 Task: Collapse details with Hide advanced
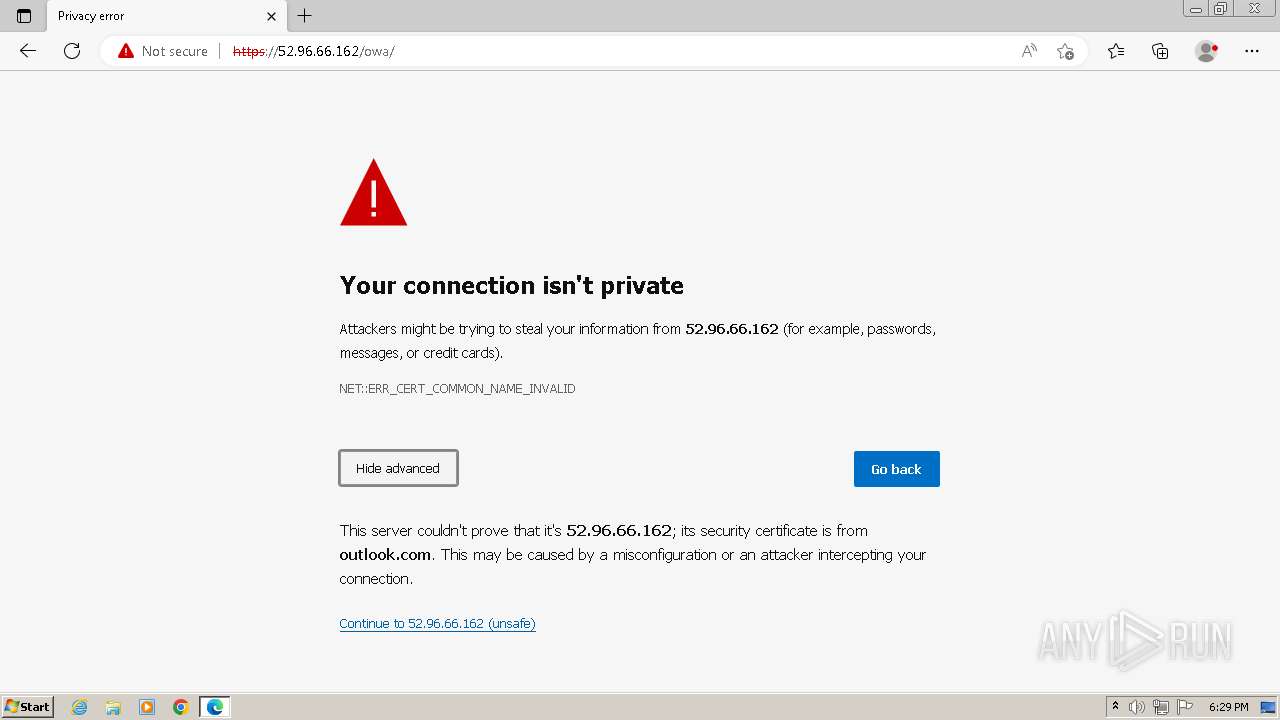[x=398, y=468]
